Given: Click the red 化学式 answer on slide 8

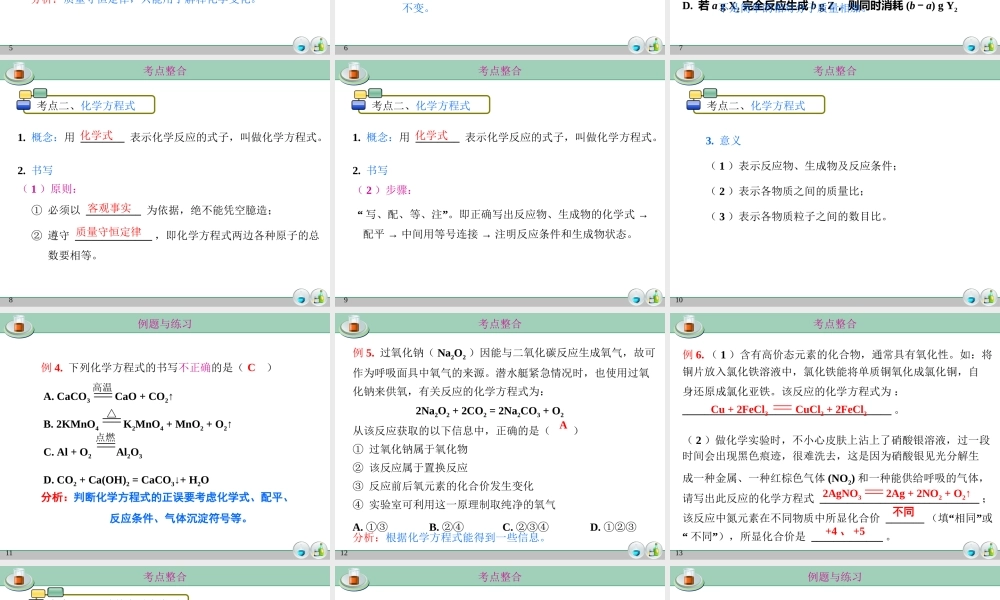Looking at the screenshot, I should [96, 135].
